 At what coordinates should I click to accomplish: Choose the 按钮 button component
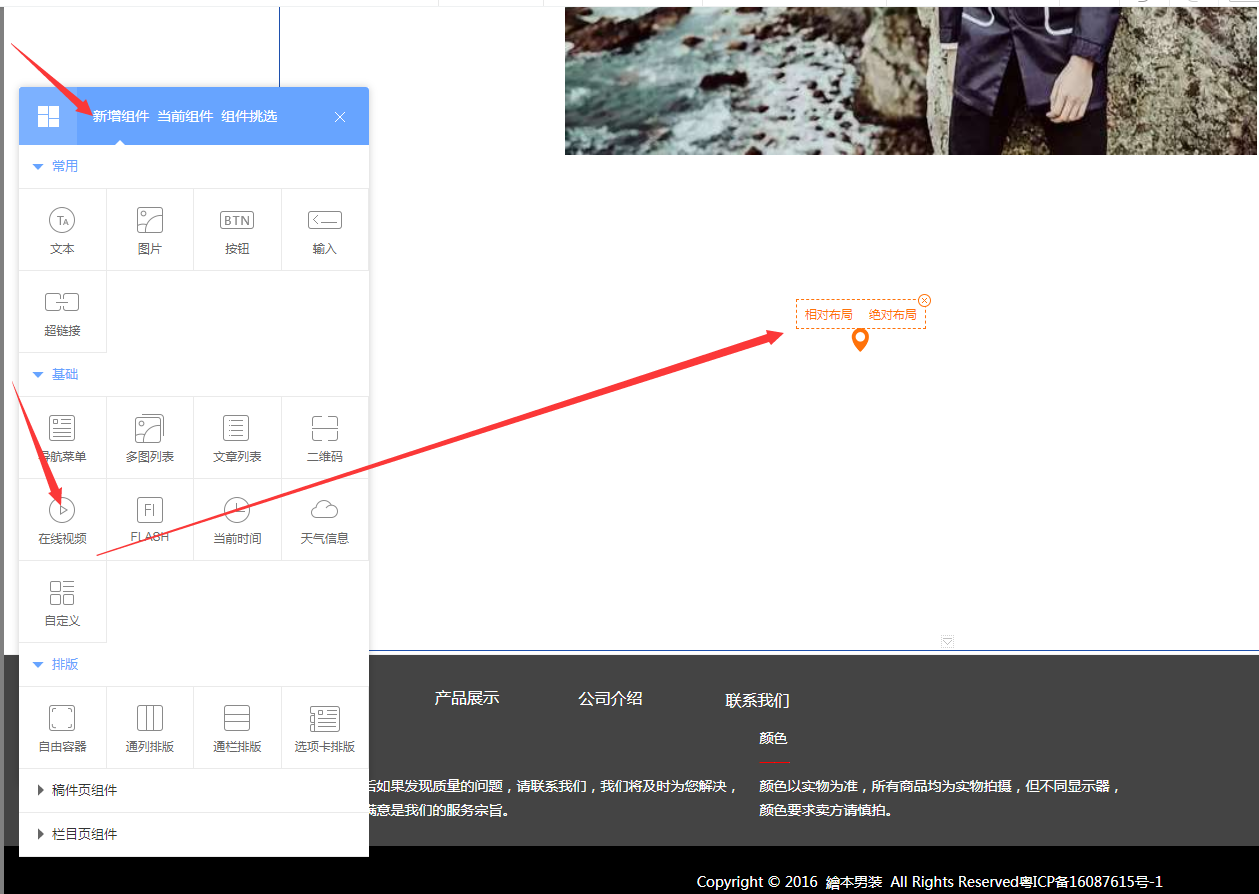pyautogui.click(x=237, y=221)
